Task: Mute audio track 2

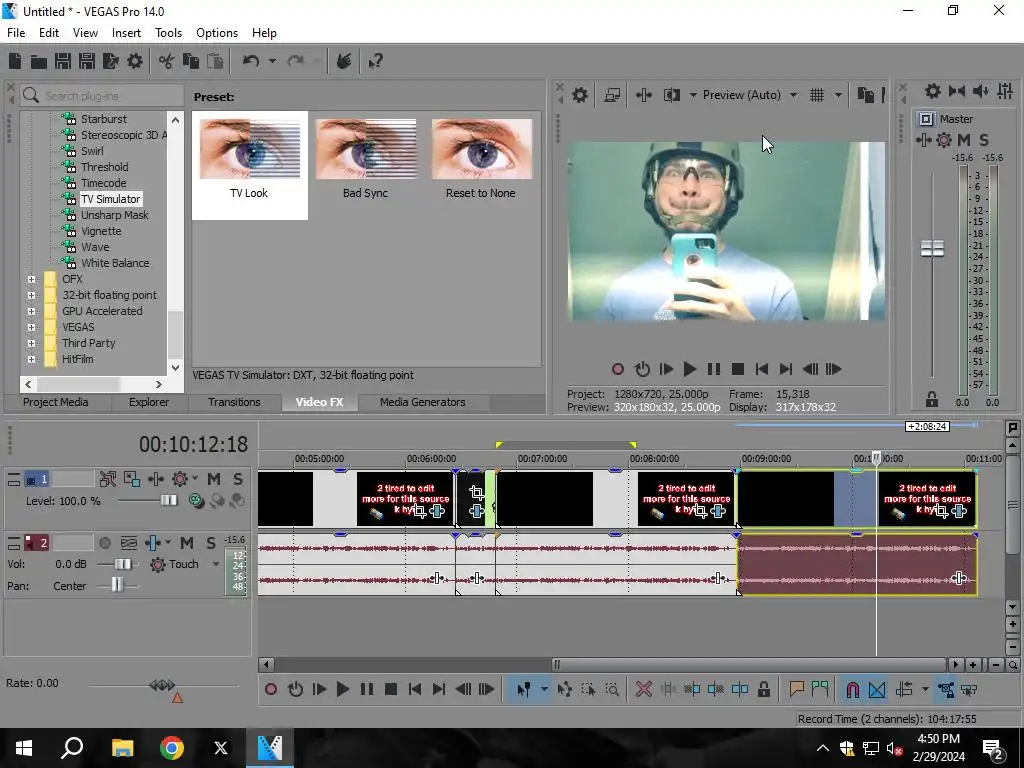Action: (187, 543)
